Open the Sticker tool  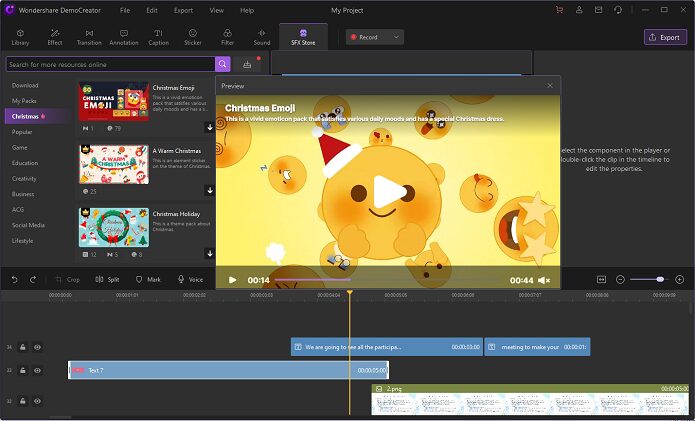193,37
